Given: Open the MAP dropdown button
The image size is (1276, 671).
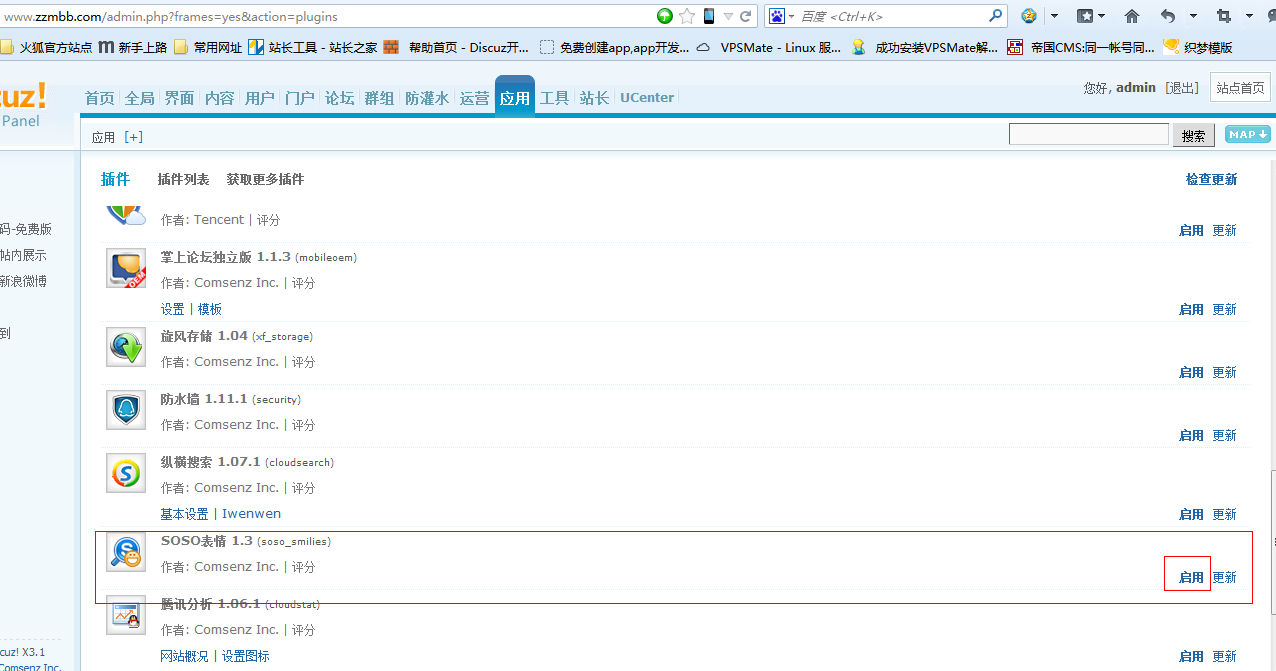Looking at the screenshot, I should click(1247, 134).
